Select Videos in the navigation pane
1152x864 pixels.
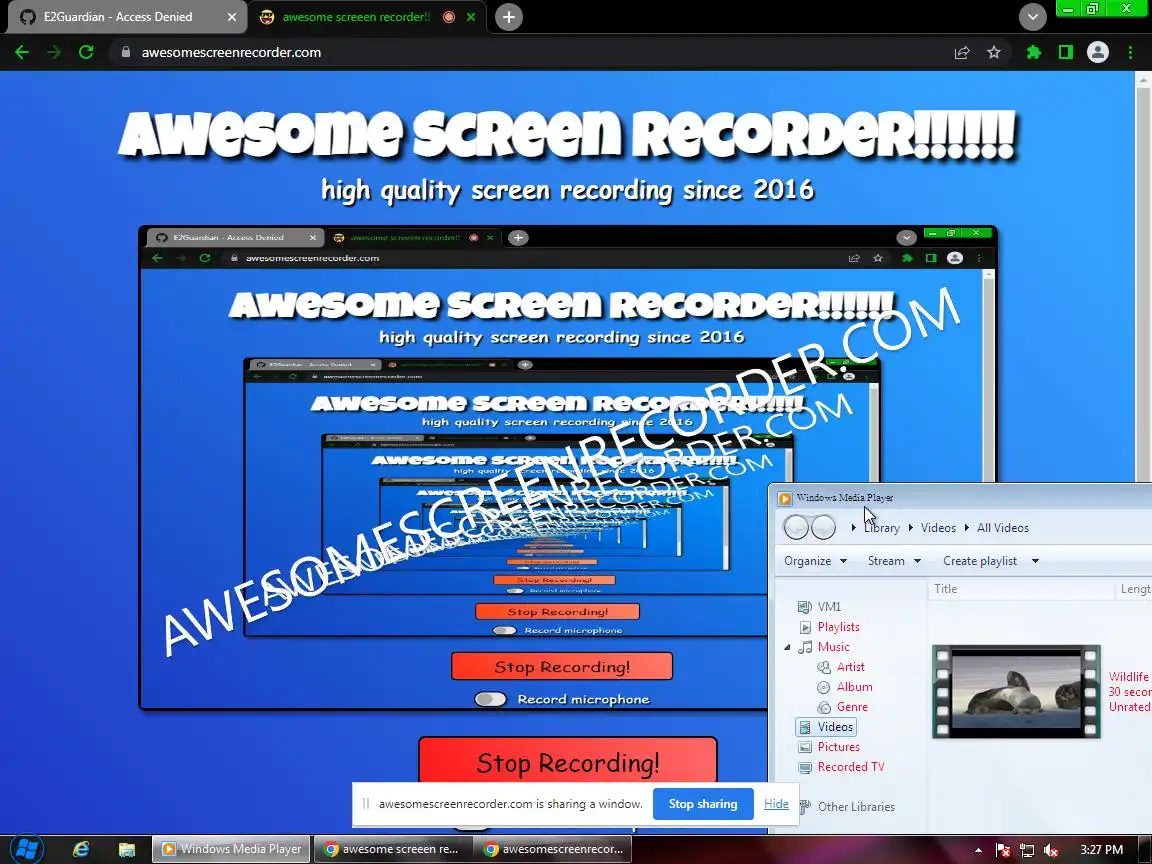point(827,727)
